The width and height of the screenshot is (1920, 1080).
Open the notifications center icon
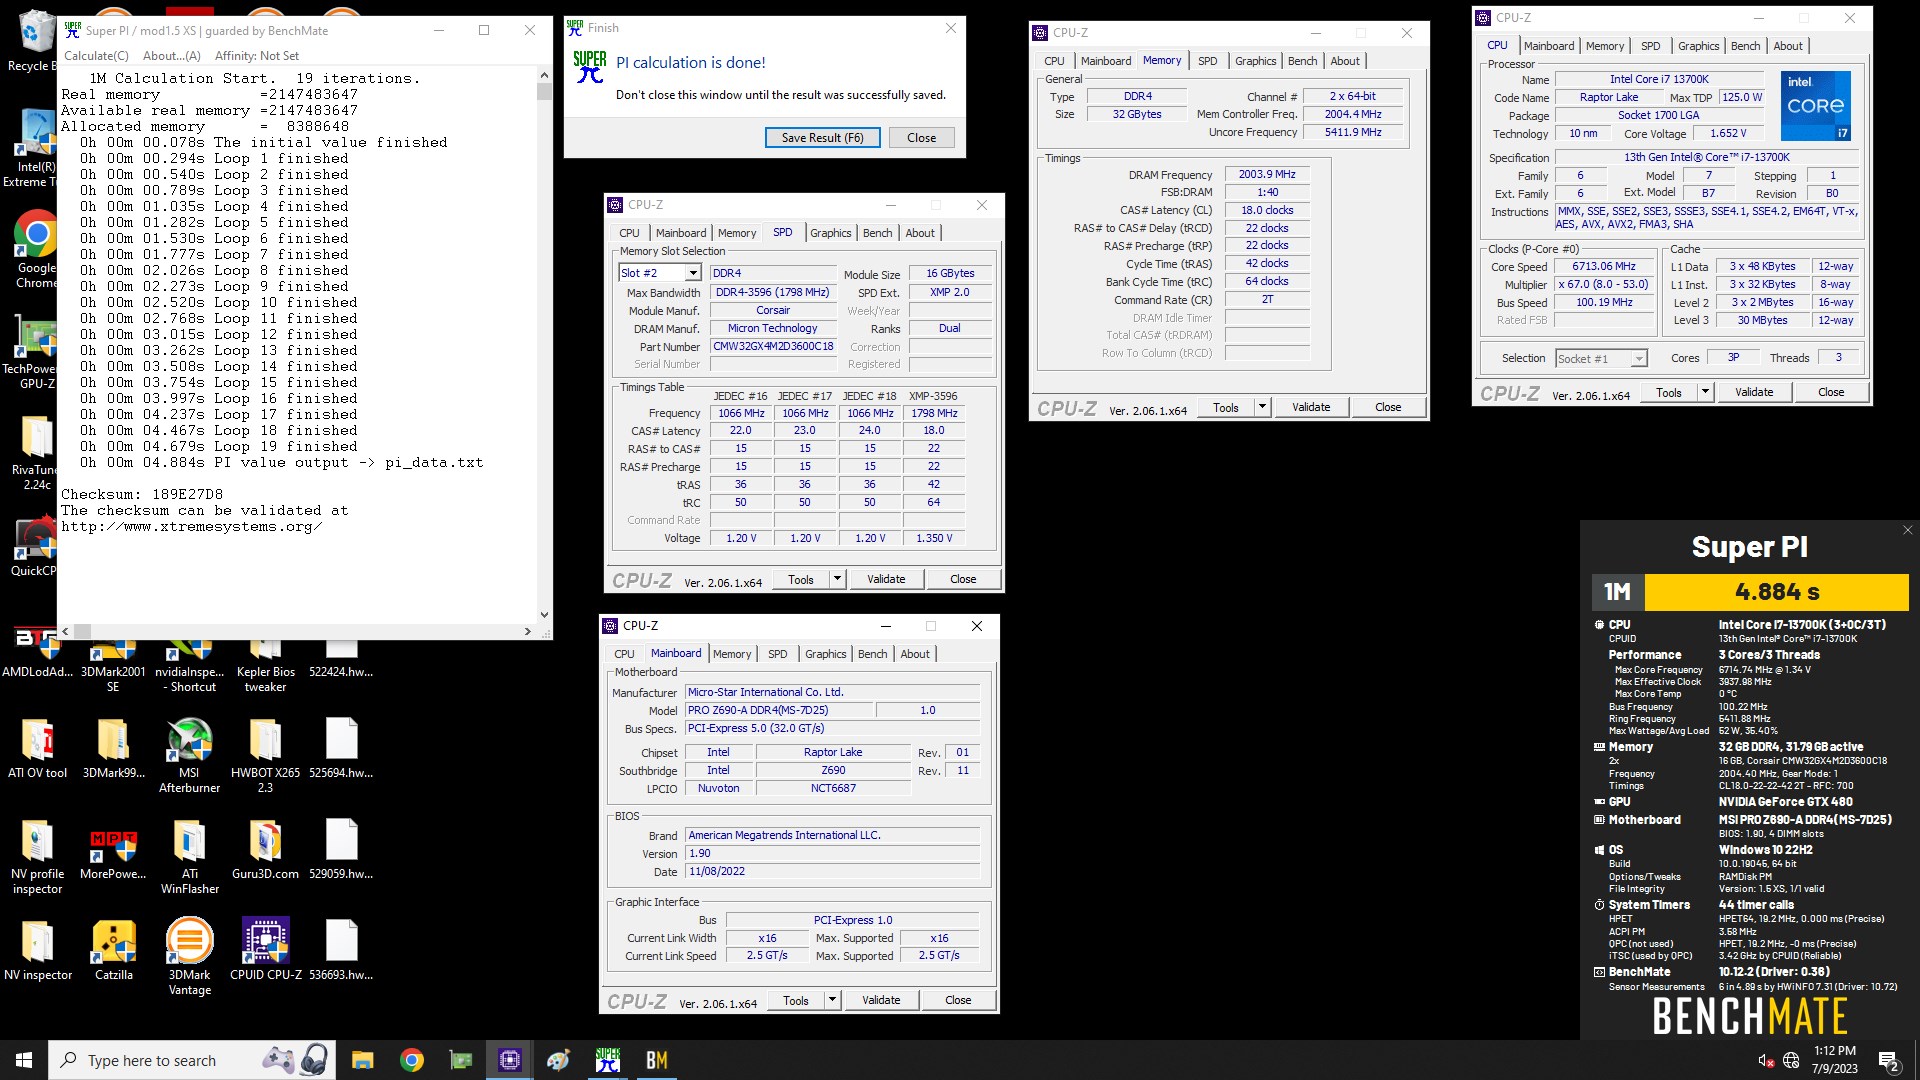[x=1888, y=1060]
